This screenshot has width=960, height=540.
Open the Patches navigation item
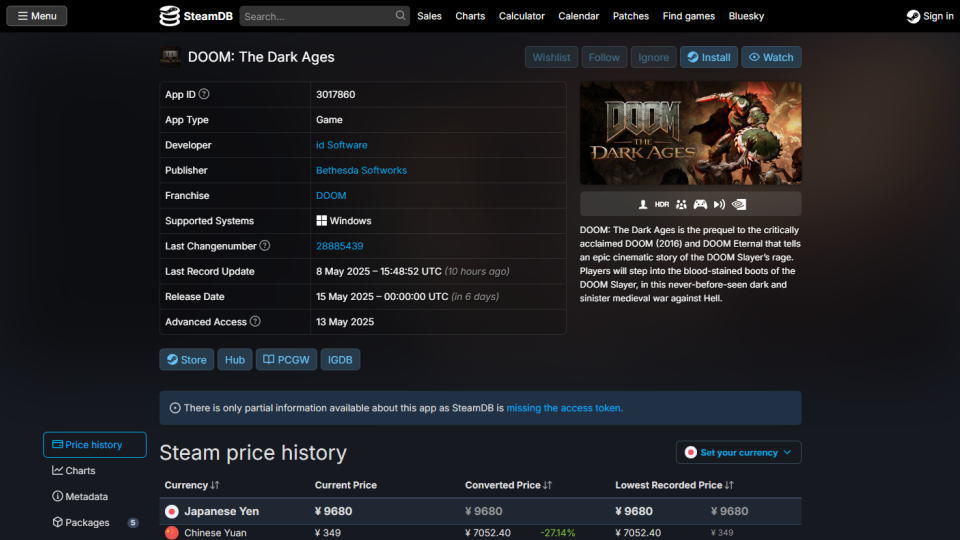click(631, 16)
